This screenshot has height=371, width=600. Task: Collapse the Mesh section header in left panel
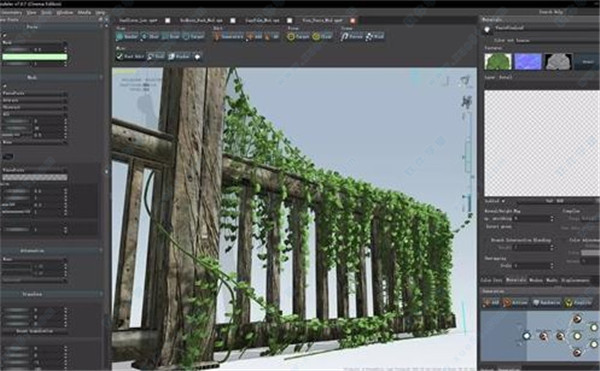(x=51, y=77)
